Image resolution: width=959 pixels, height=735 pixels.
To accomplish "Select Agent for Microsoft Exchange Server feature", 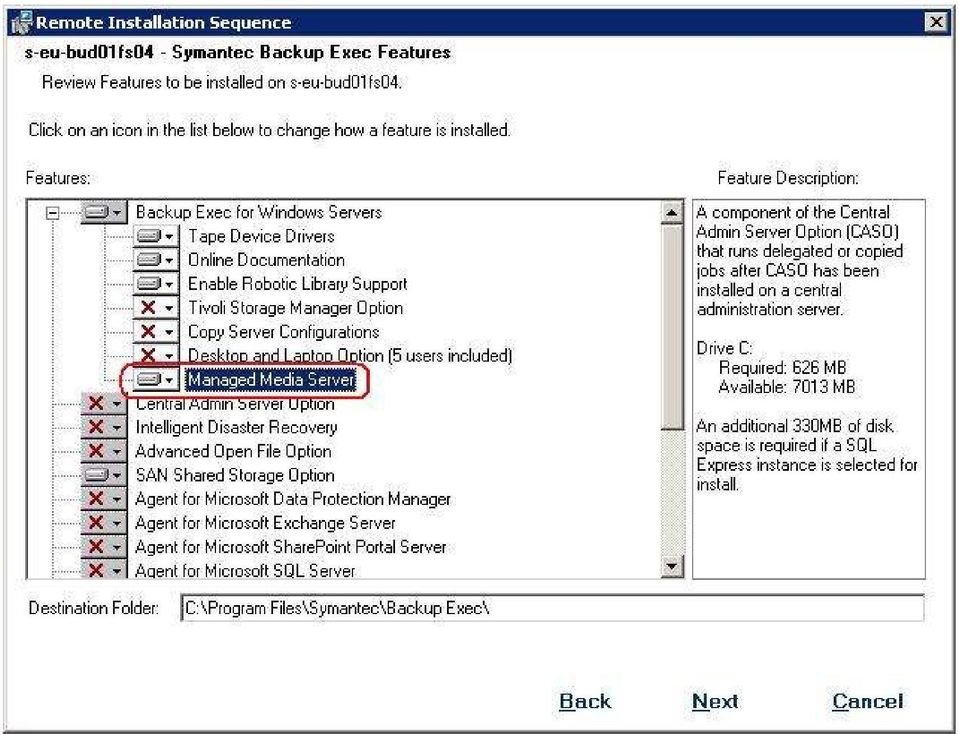I will pyautogui.click(x=265, y=523).
